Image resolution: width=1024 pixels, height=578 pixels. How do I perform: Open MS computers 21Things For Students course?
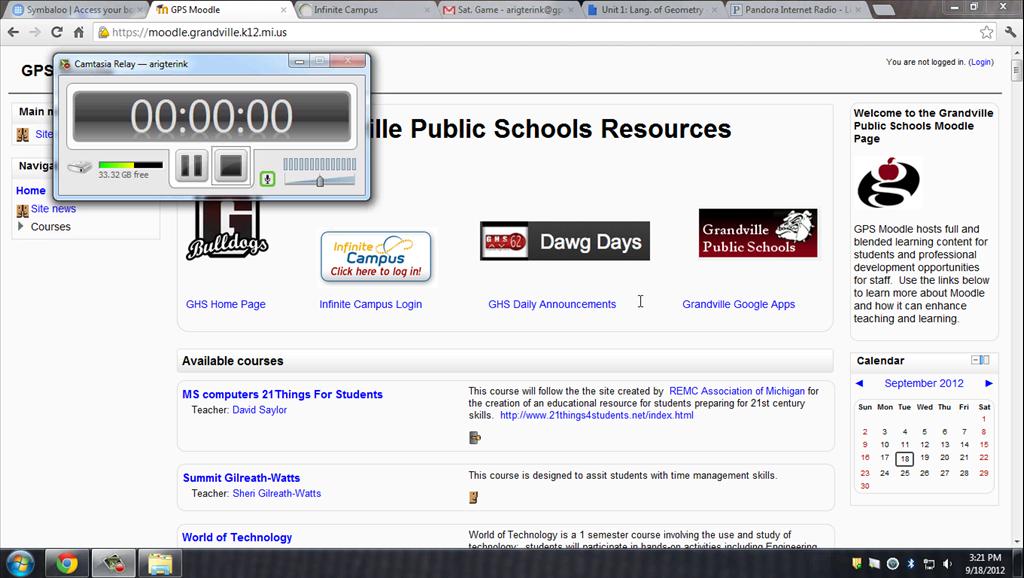tap(282, 394)
